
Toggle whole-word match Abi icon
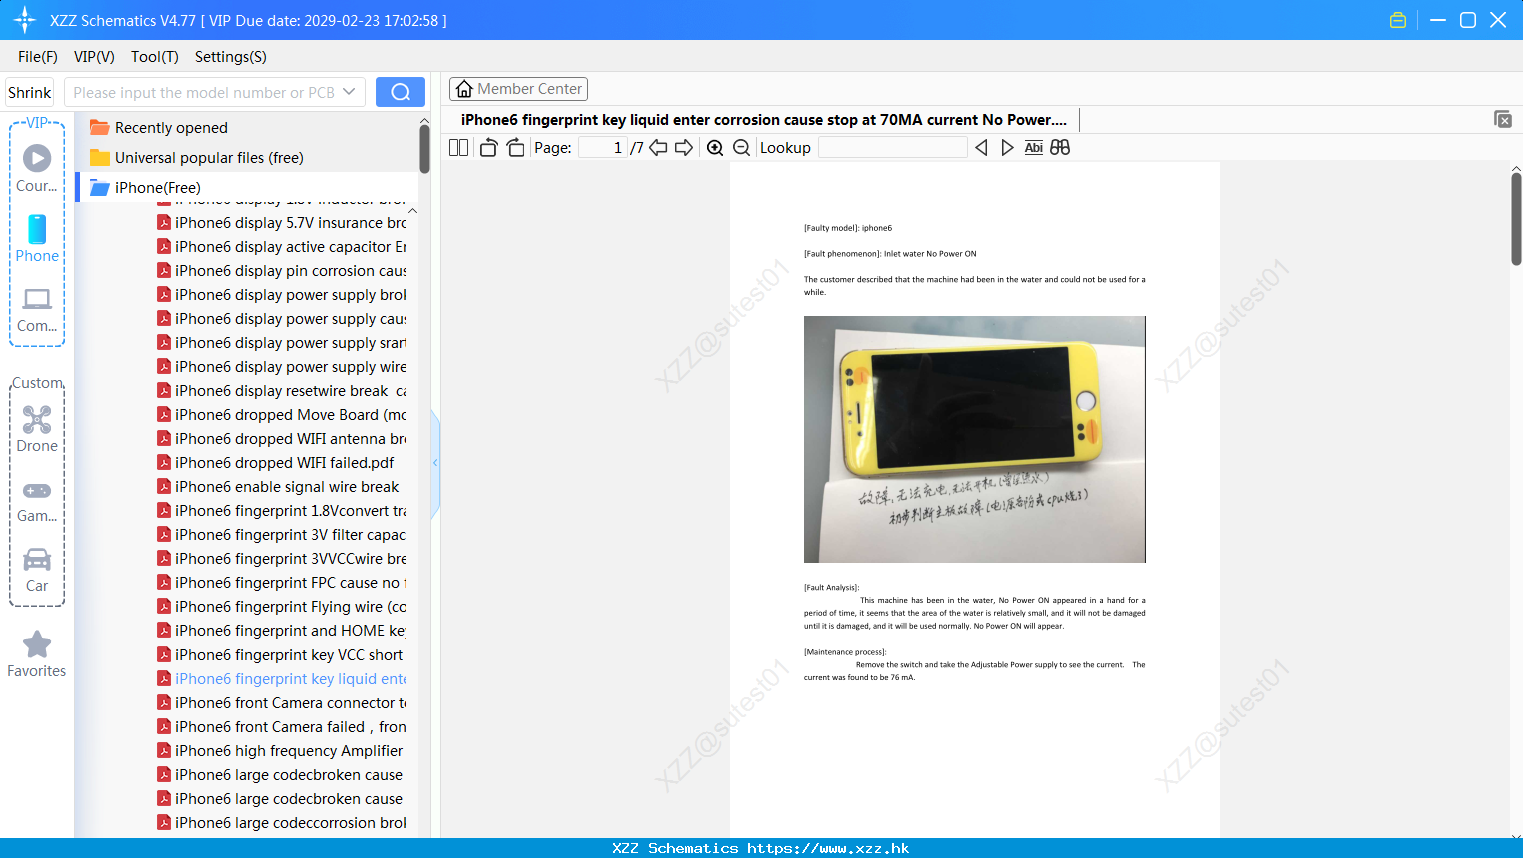[x=1034, y=148]
